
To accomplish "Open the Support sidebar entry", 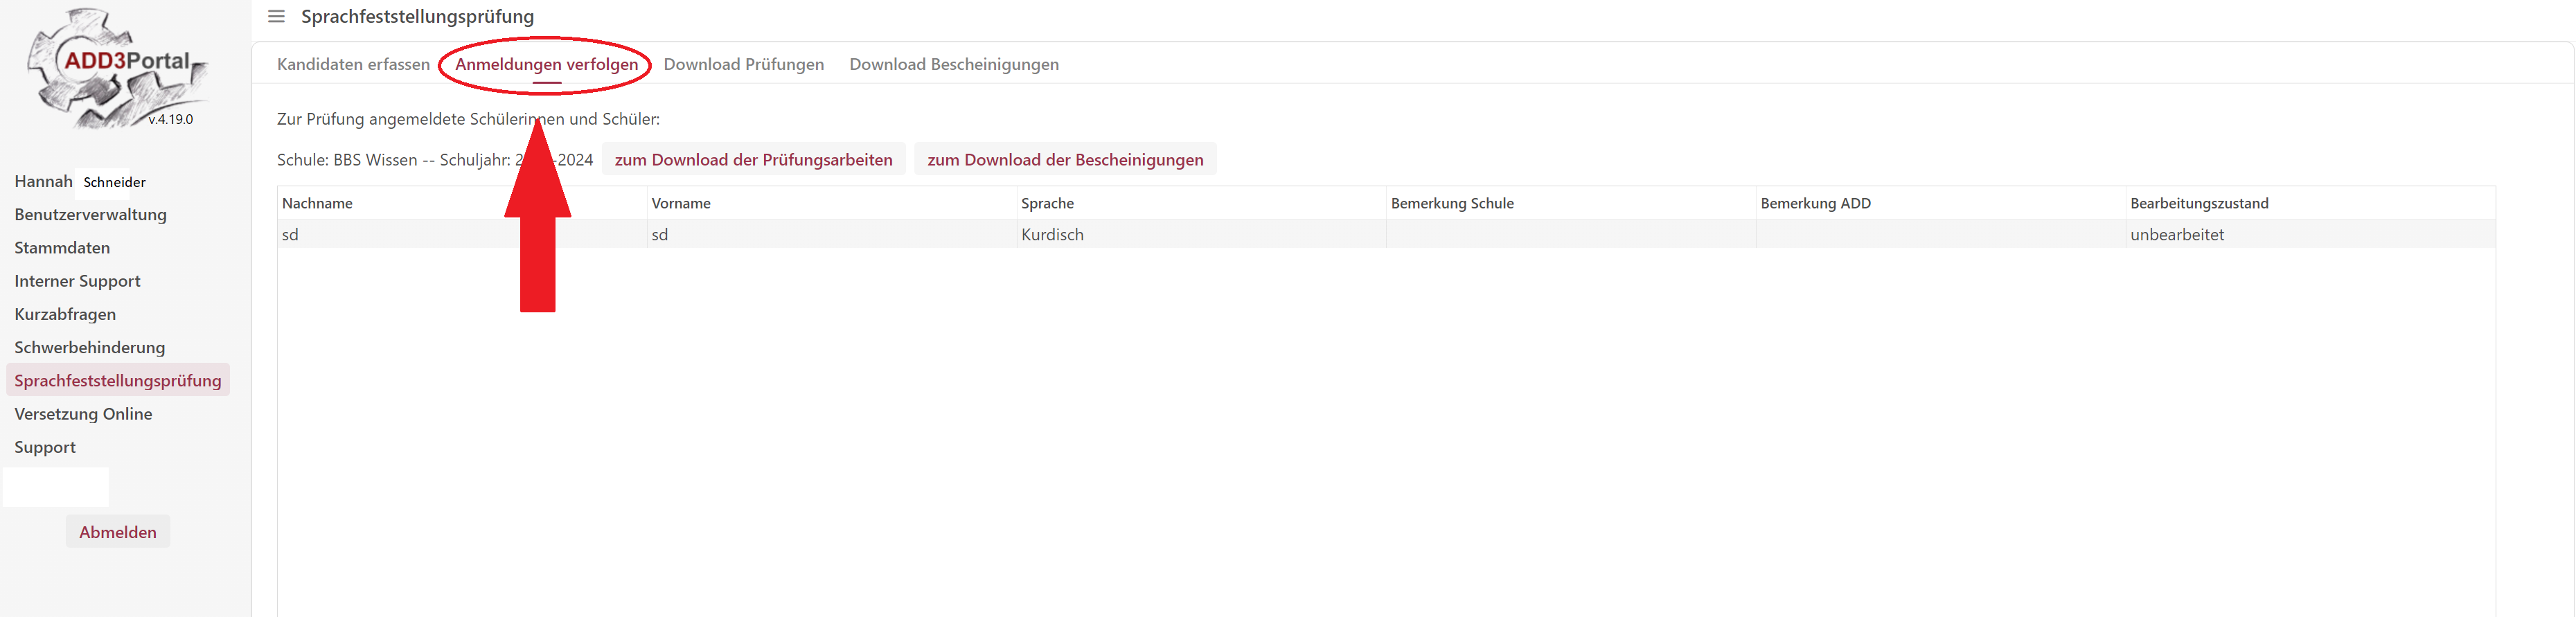I will click(45, 447).
